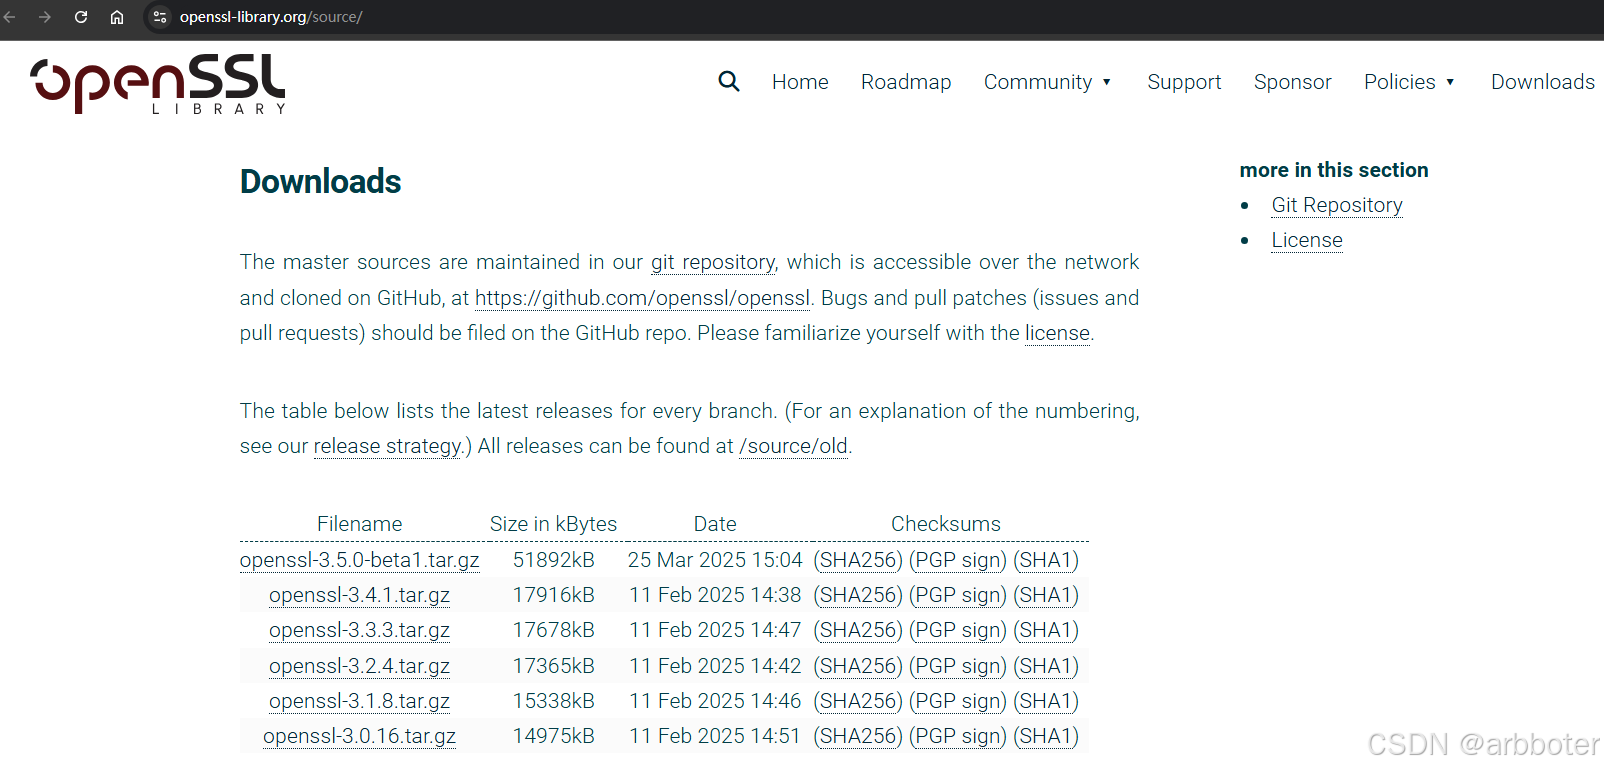1604x772 pixels.
Task: Open the Downloads menu item
Action: click(x=1543, y=82)
